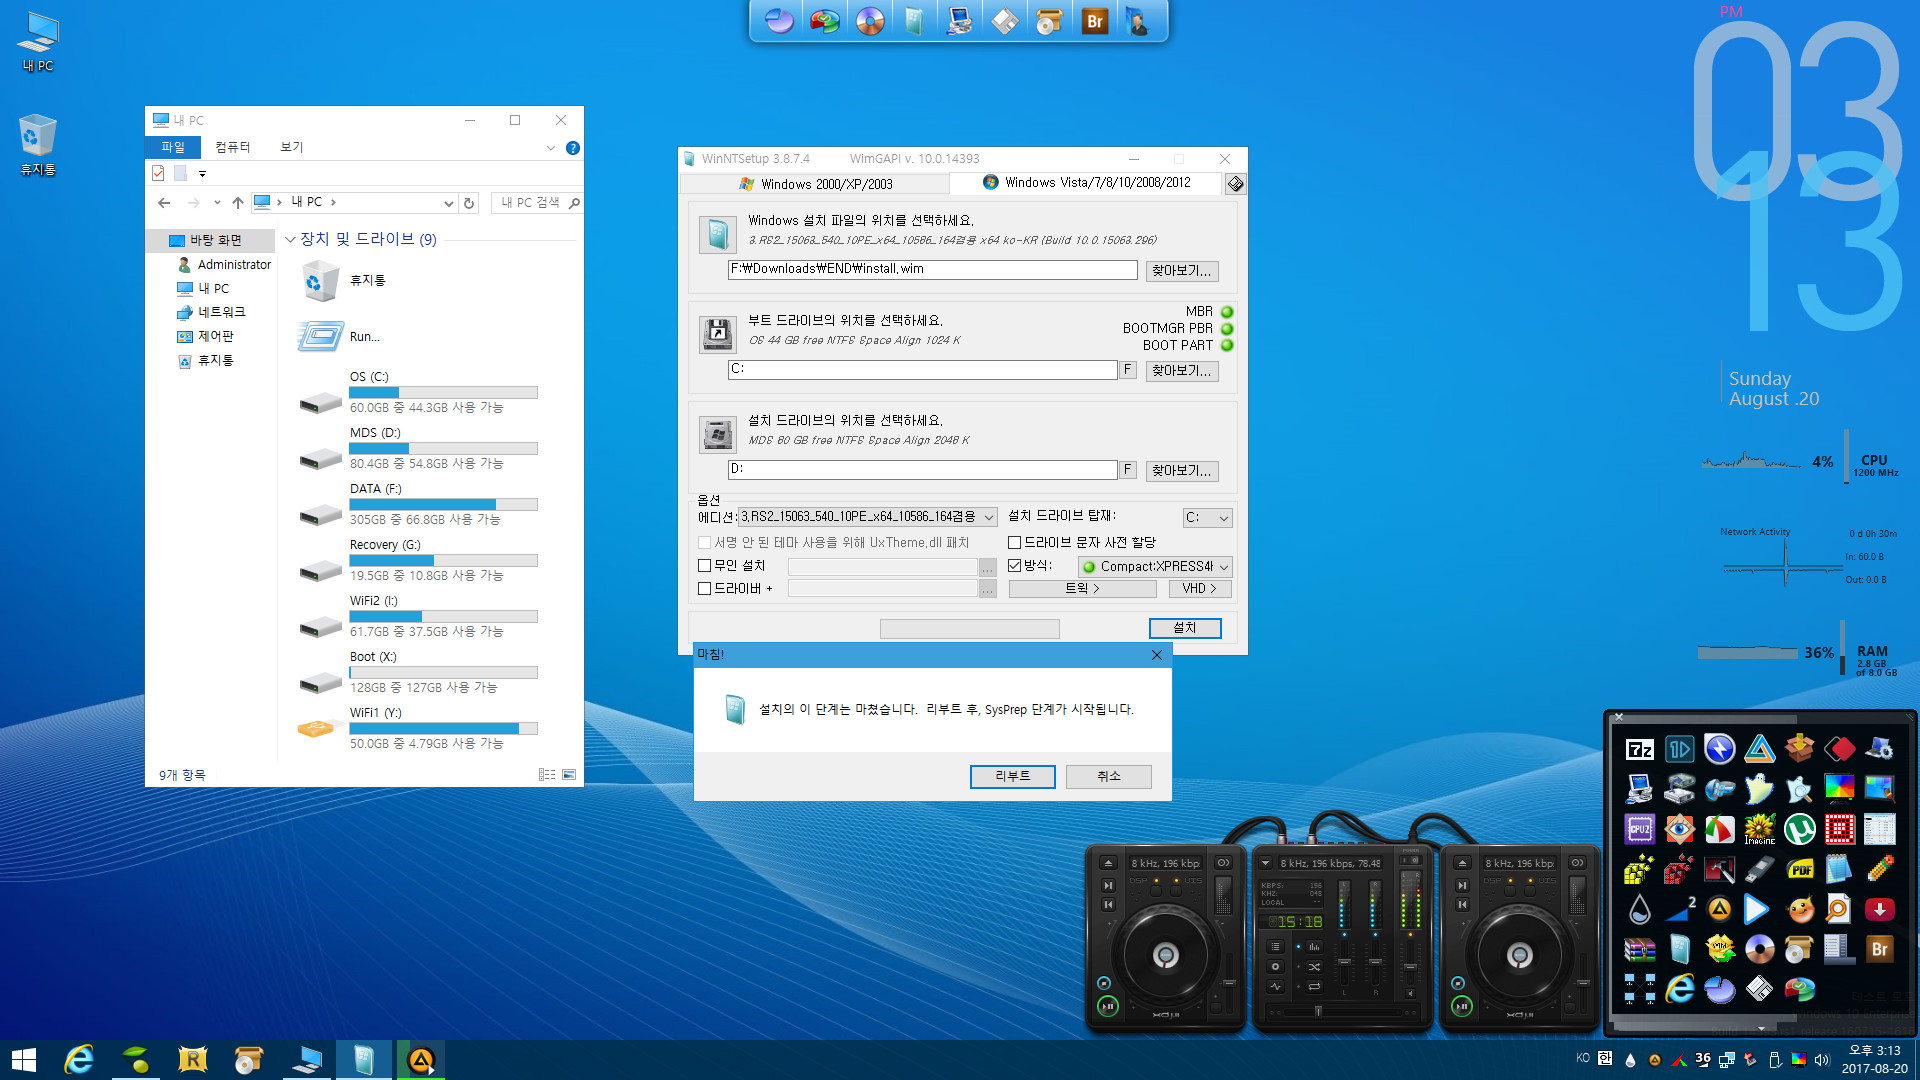
Task: Open the Start menu
Action: [24, 1060]
